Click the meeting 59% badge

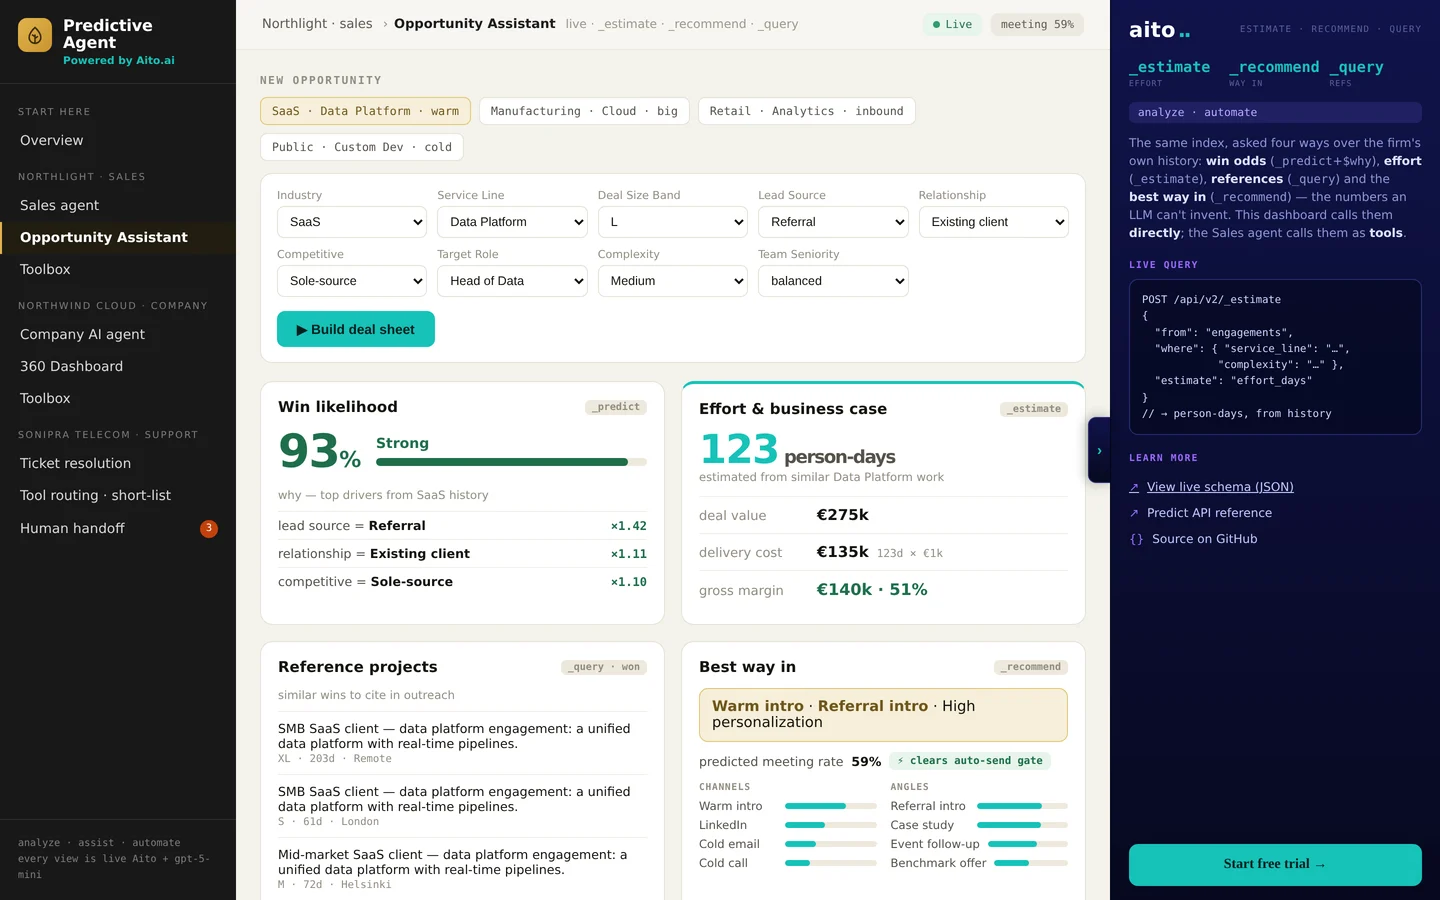1037,24
